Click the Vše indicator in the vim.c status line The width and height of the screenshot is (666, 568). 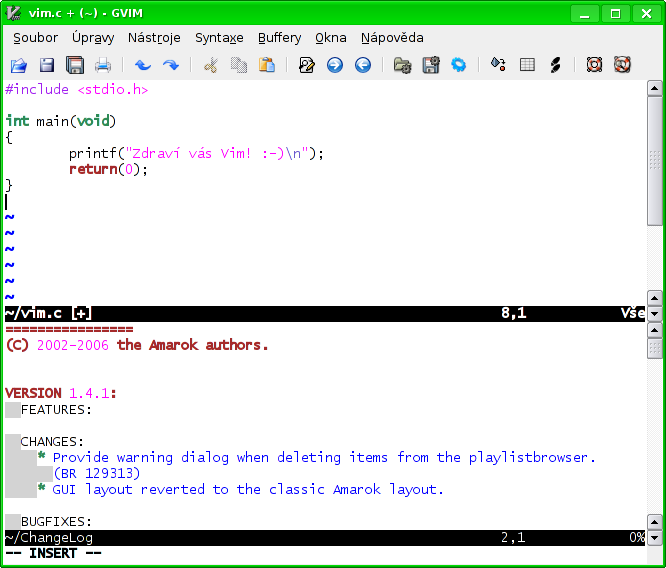[633, 314]
